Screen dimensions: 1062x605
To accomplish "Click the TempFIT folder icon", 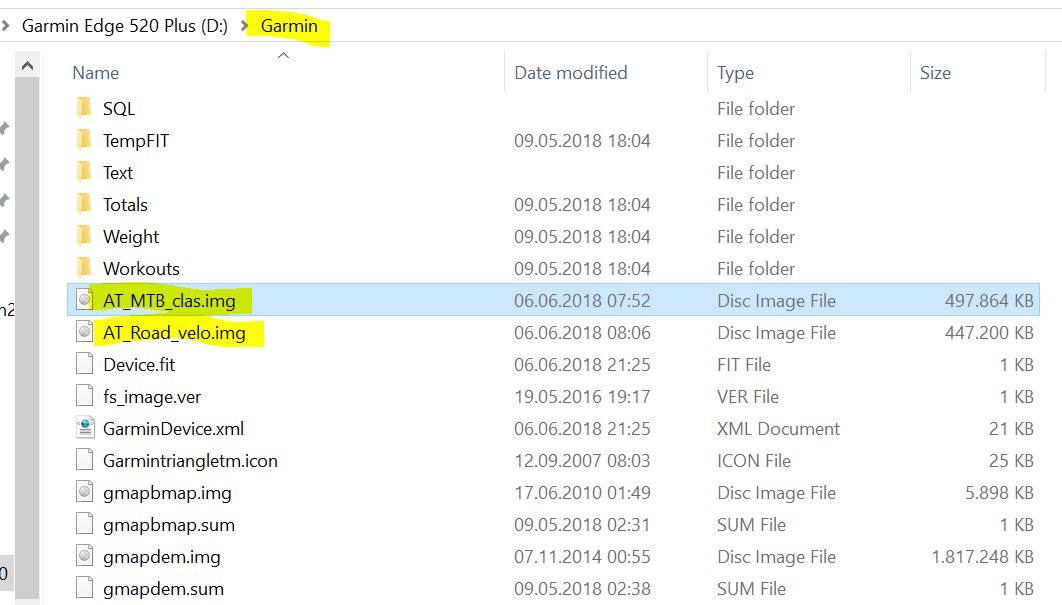I will (x=84, y=139).
